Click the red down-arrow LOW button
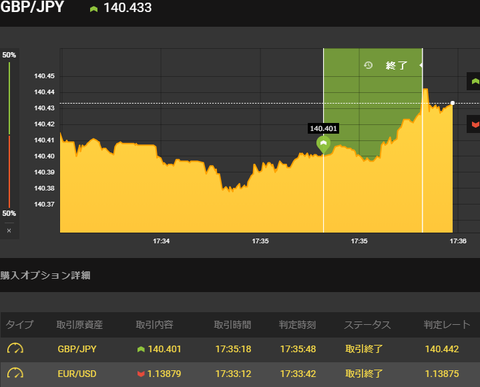The image size is (480, 387). point(474,124)
